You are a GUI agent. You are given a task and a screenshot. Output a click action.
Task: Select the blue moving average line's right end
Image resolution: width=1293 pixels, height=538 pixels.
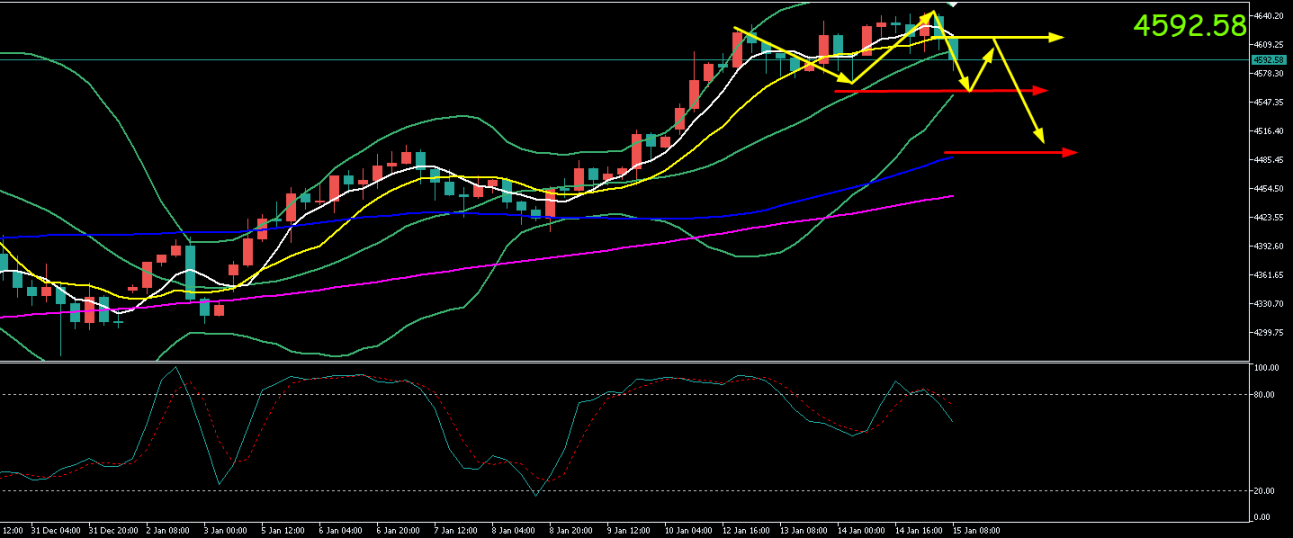click(950, 156)
